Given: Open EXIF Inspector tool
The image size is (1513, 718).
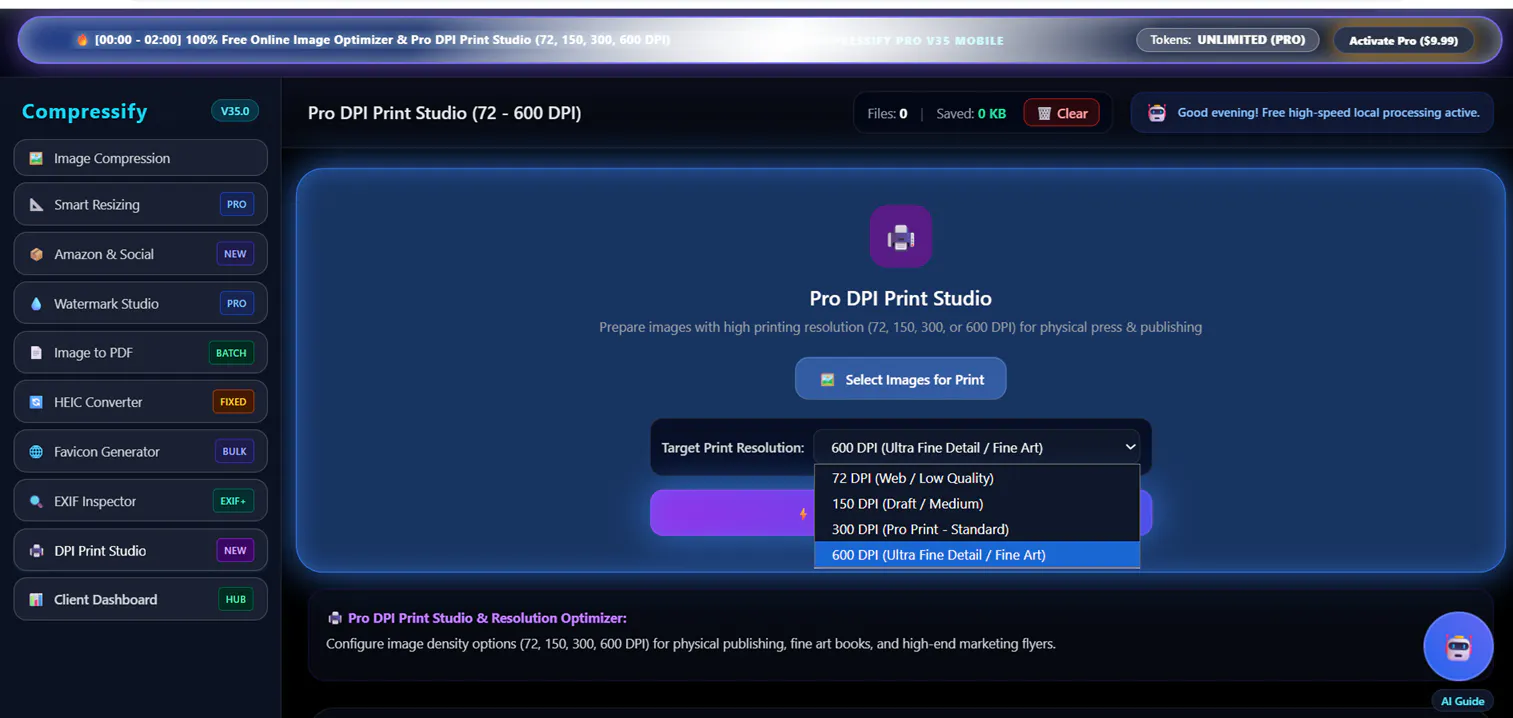Looking at the screenshot, I should tap(141, 501).
